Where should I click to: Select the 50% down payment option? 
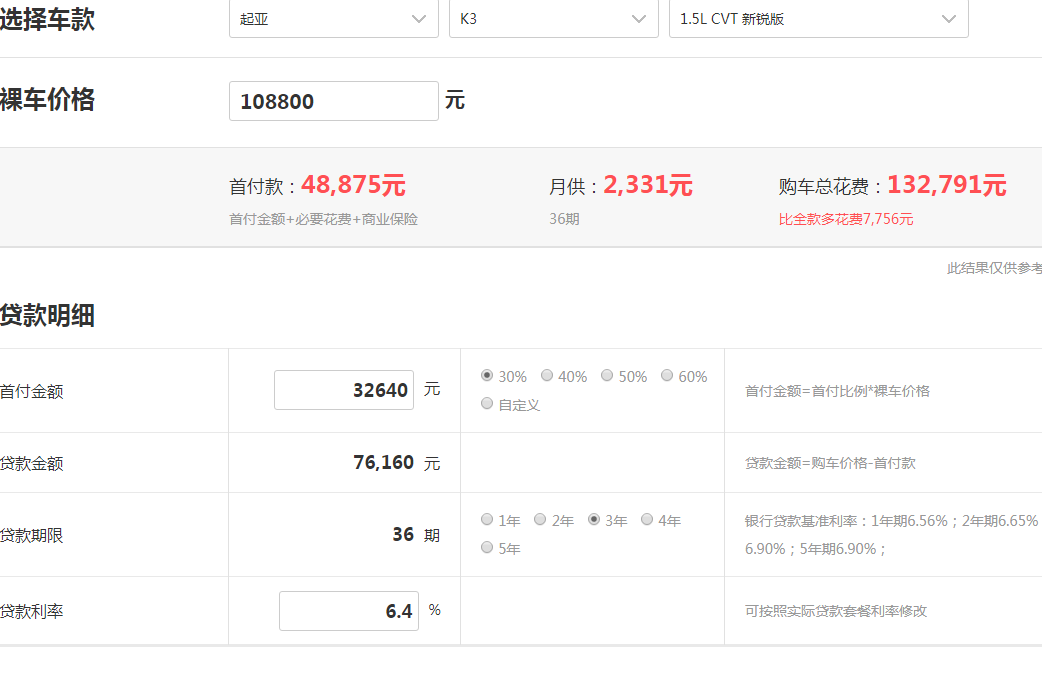(x=607, y=376)
